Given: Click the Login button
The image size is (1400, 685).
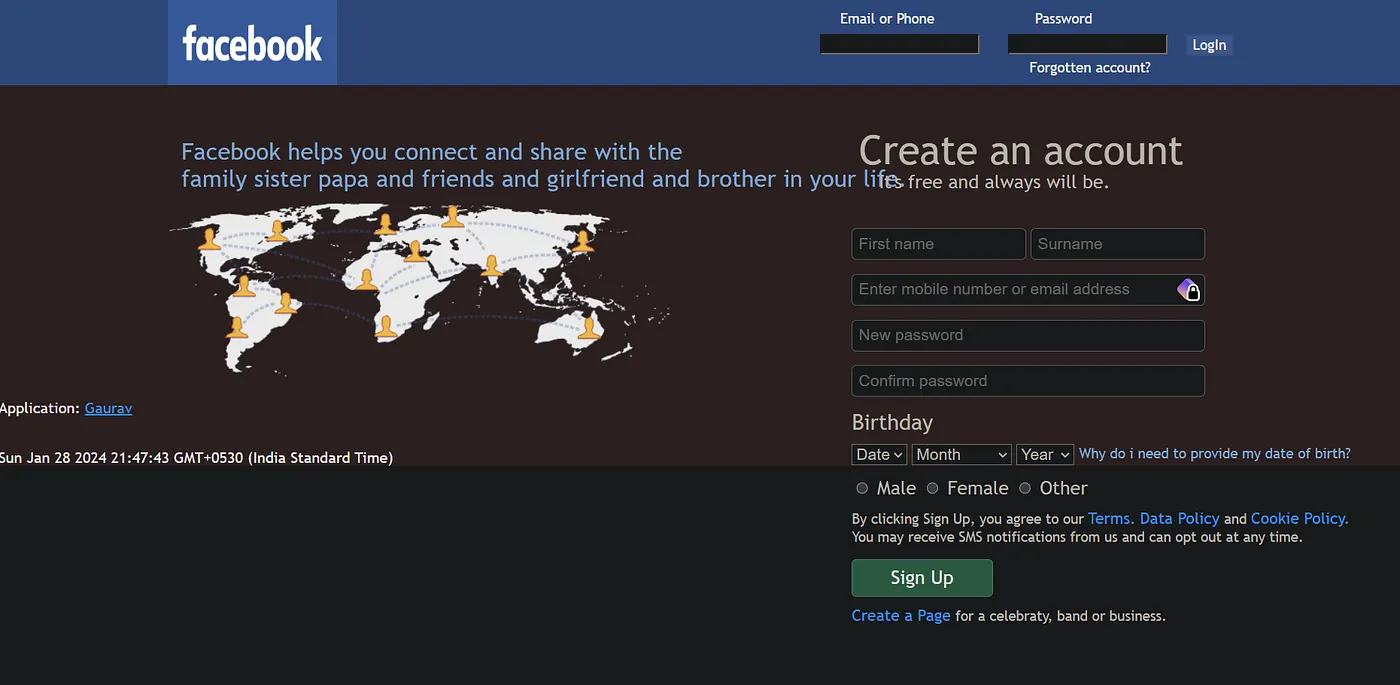Looking at the screenshot, I should 1209,45.
